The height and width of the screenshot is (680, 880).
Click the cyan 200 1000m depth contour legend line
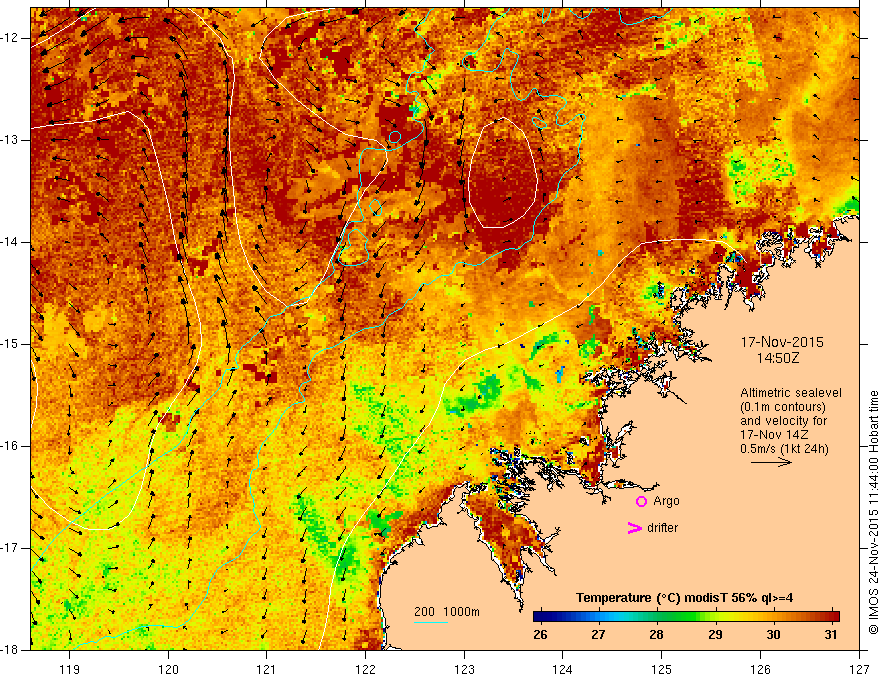[430, 622]
